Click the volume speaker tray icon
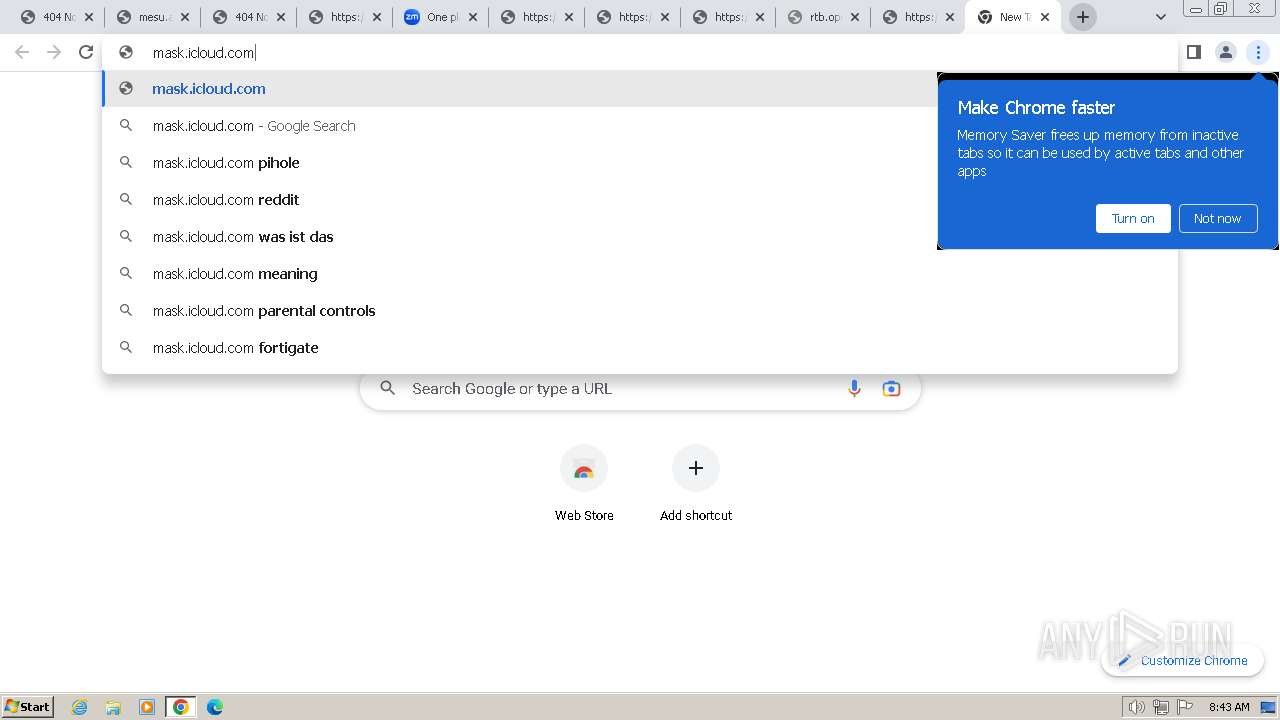Viewport: 1280px width, 720px height. 1136,707
